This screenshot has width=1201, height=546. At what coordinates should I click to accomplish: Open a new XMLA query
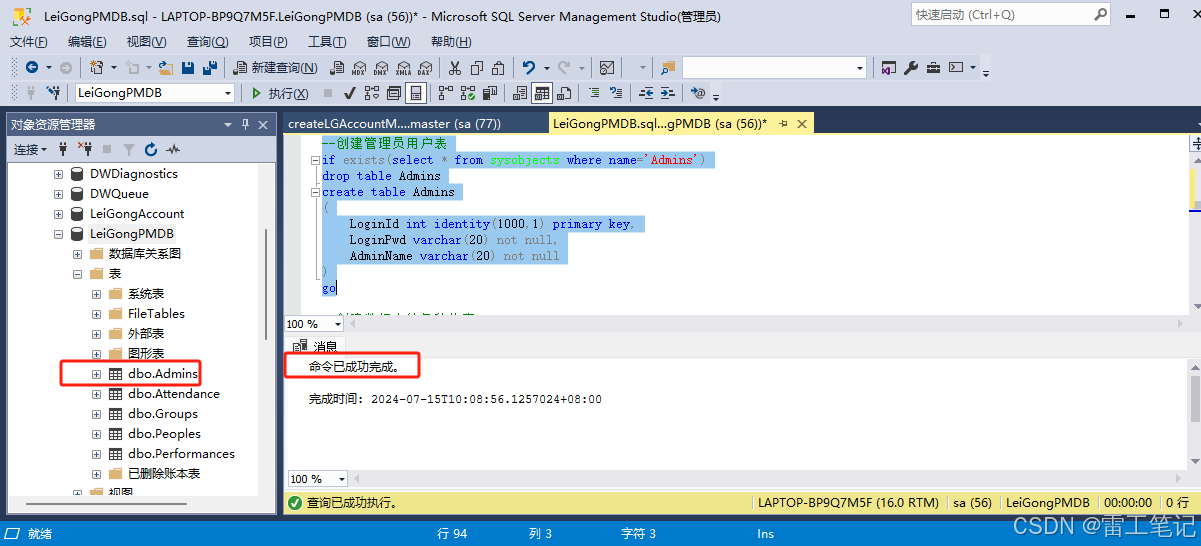[x=404, y=68]
